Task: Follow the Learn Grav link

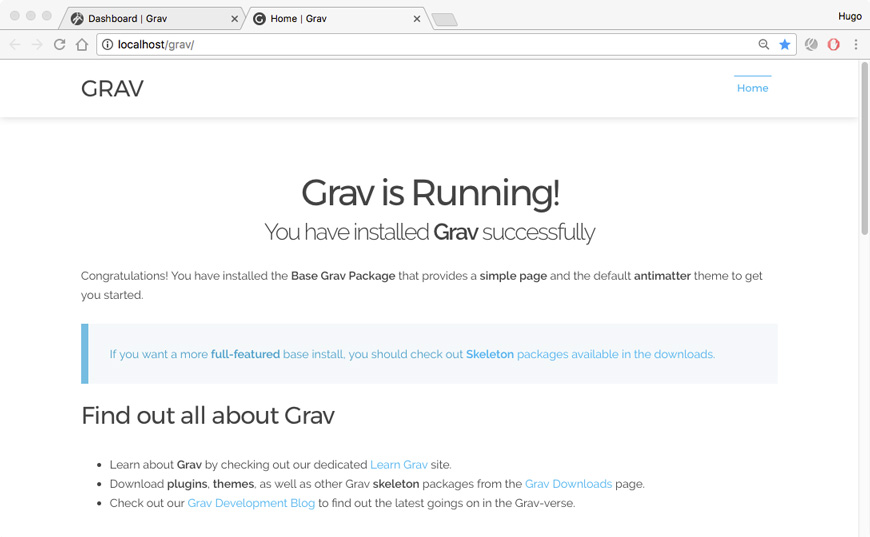Action: click(399, 464)
